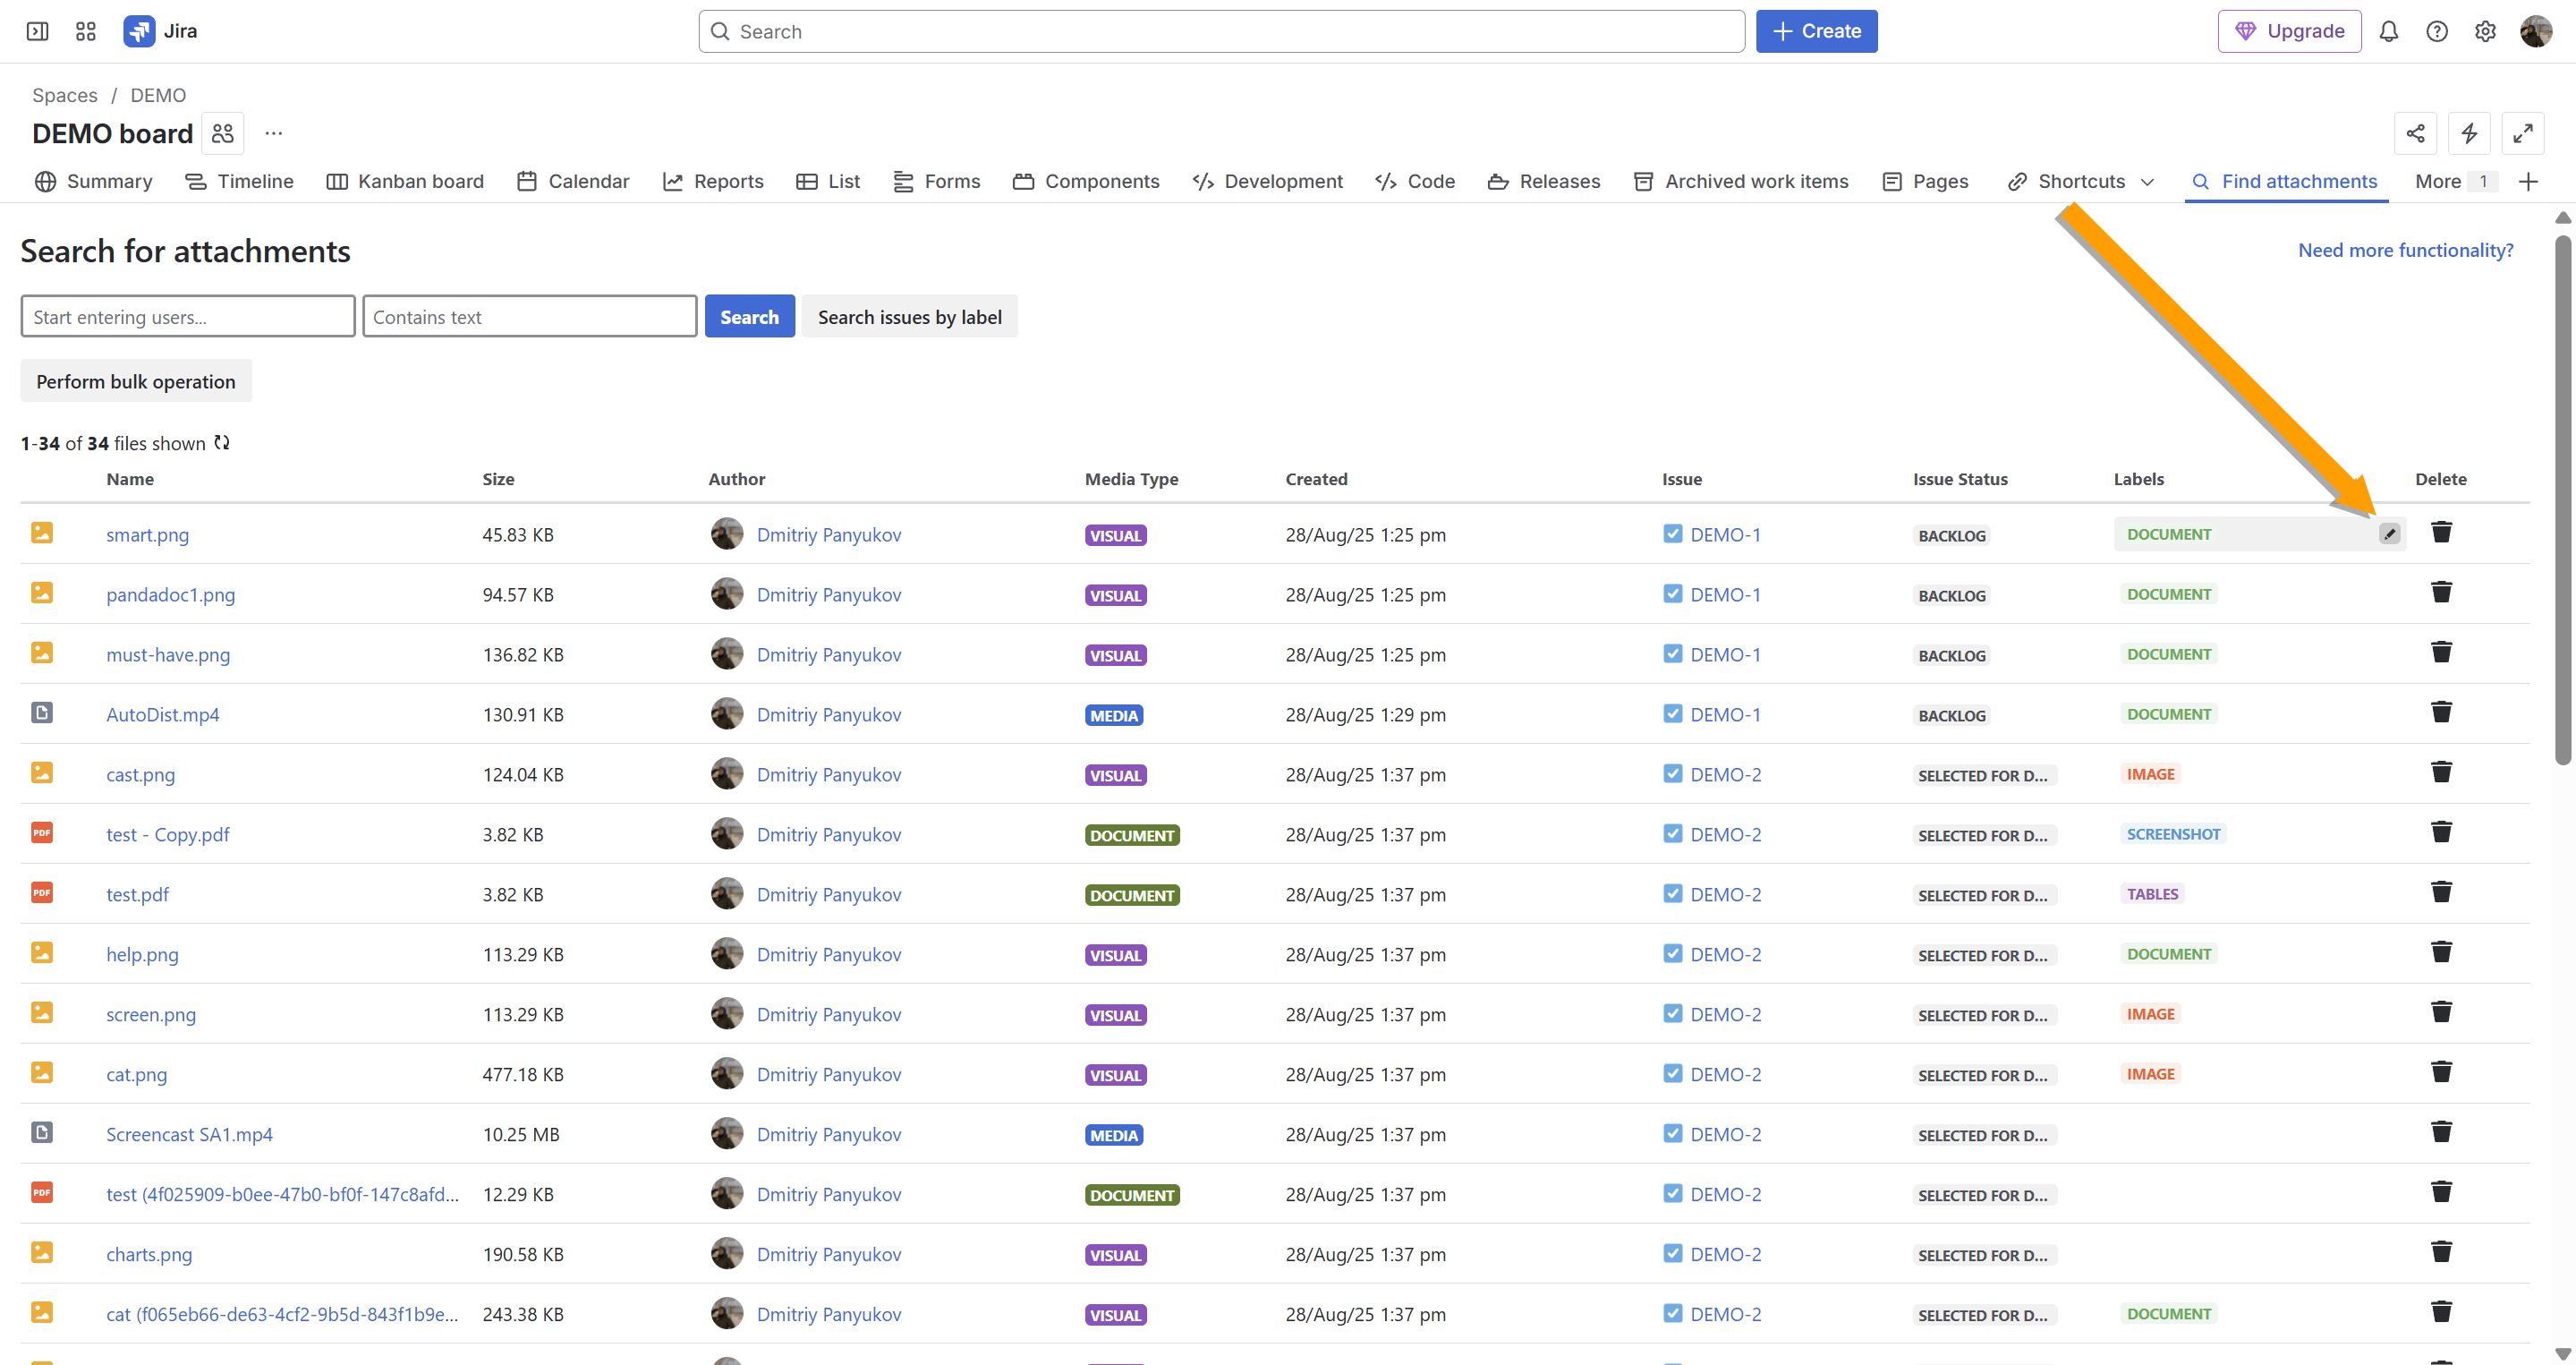Click the DEMO-2 issue checkbox icon in the cast.png row
This screenshot has height=1365, width=2576.
[1672, 774]
